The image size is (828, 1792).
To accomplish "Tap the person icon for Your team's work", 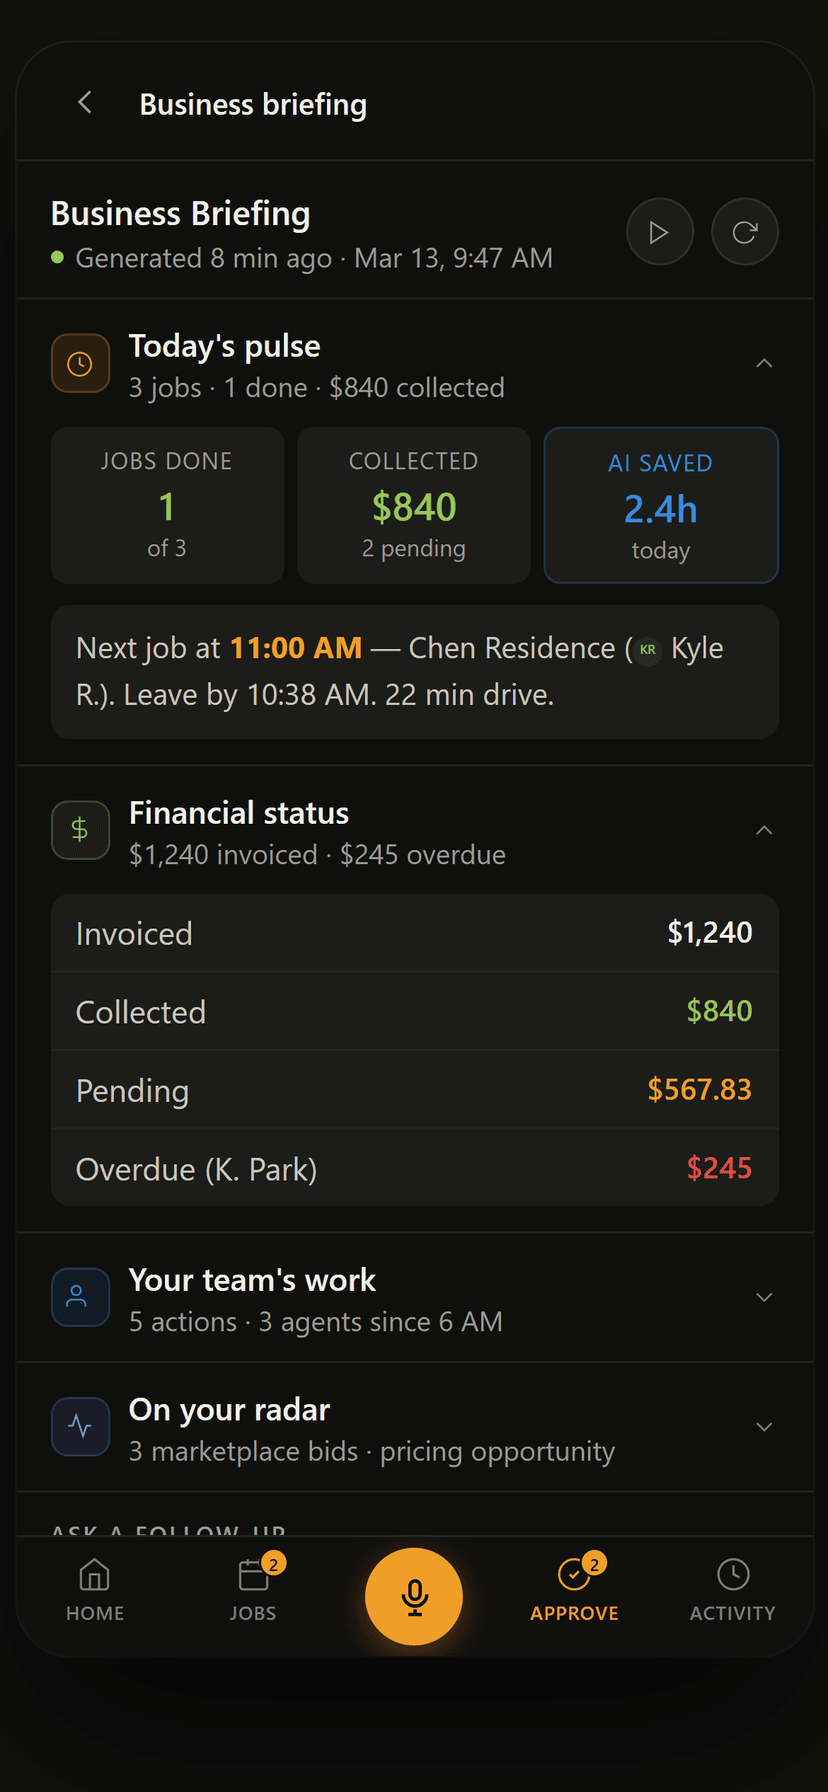I will 80,1297.
